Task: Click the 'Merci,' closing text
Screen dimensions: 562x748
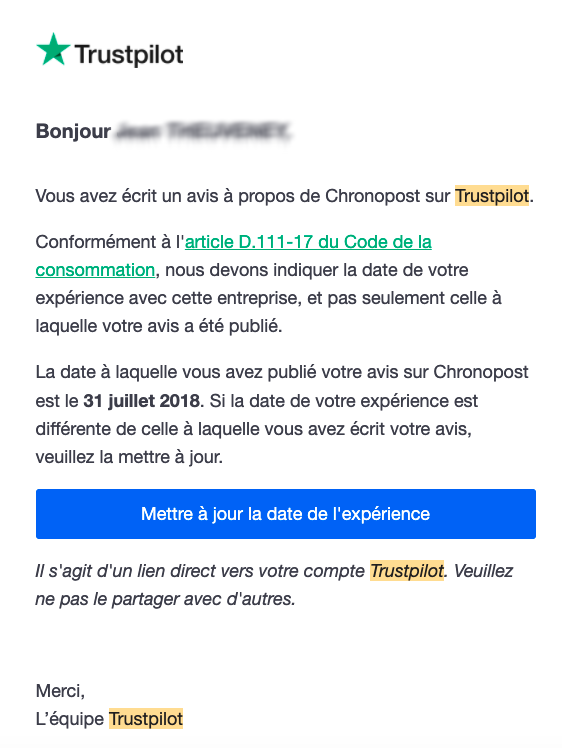Action: pyautogui.click(x=60, y=691)
